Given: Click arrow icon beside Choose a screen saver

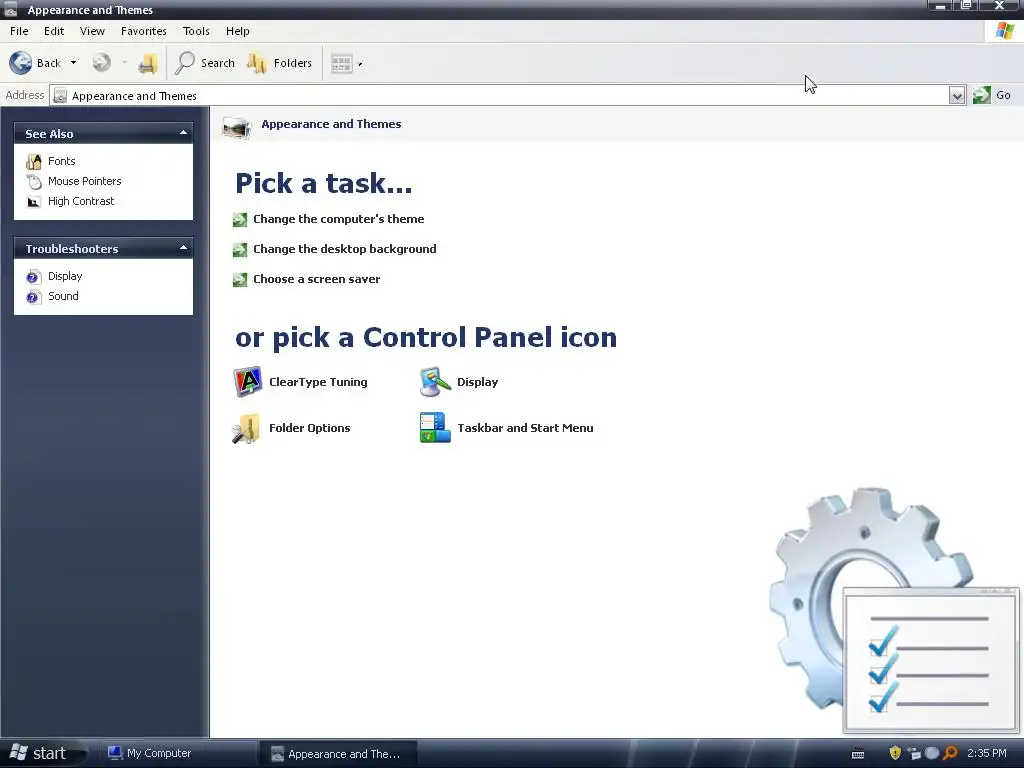Looking at the screenshot, I should click(x=240, y=280).
